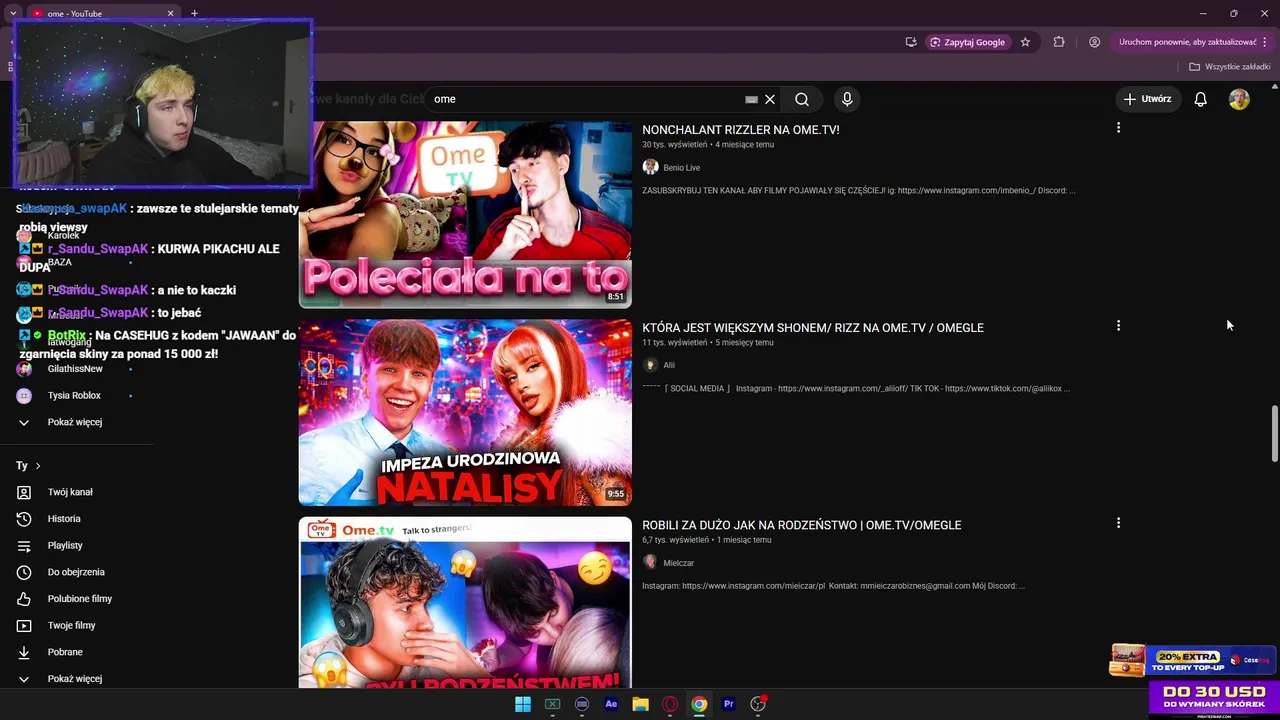
Task: Open tab search dropdown arrow
Action: (x=13, y=13)
